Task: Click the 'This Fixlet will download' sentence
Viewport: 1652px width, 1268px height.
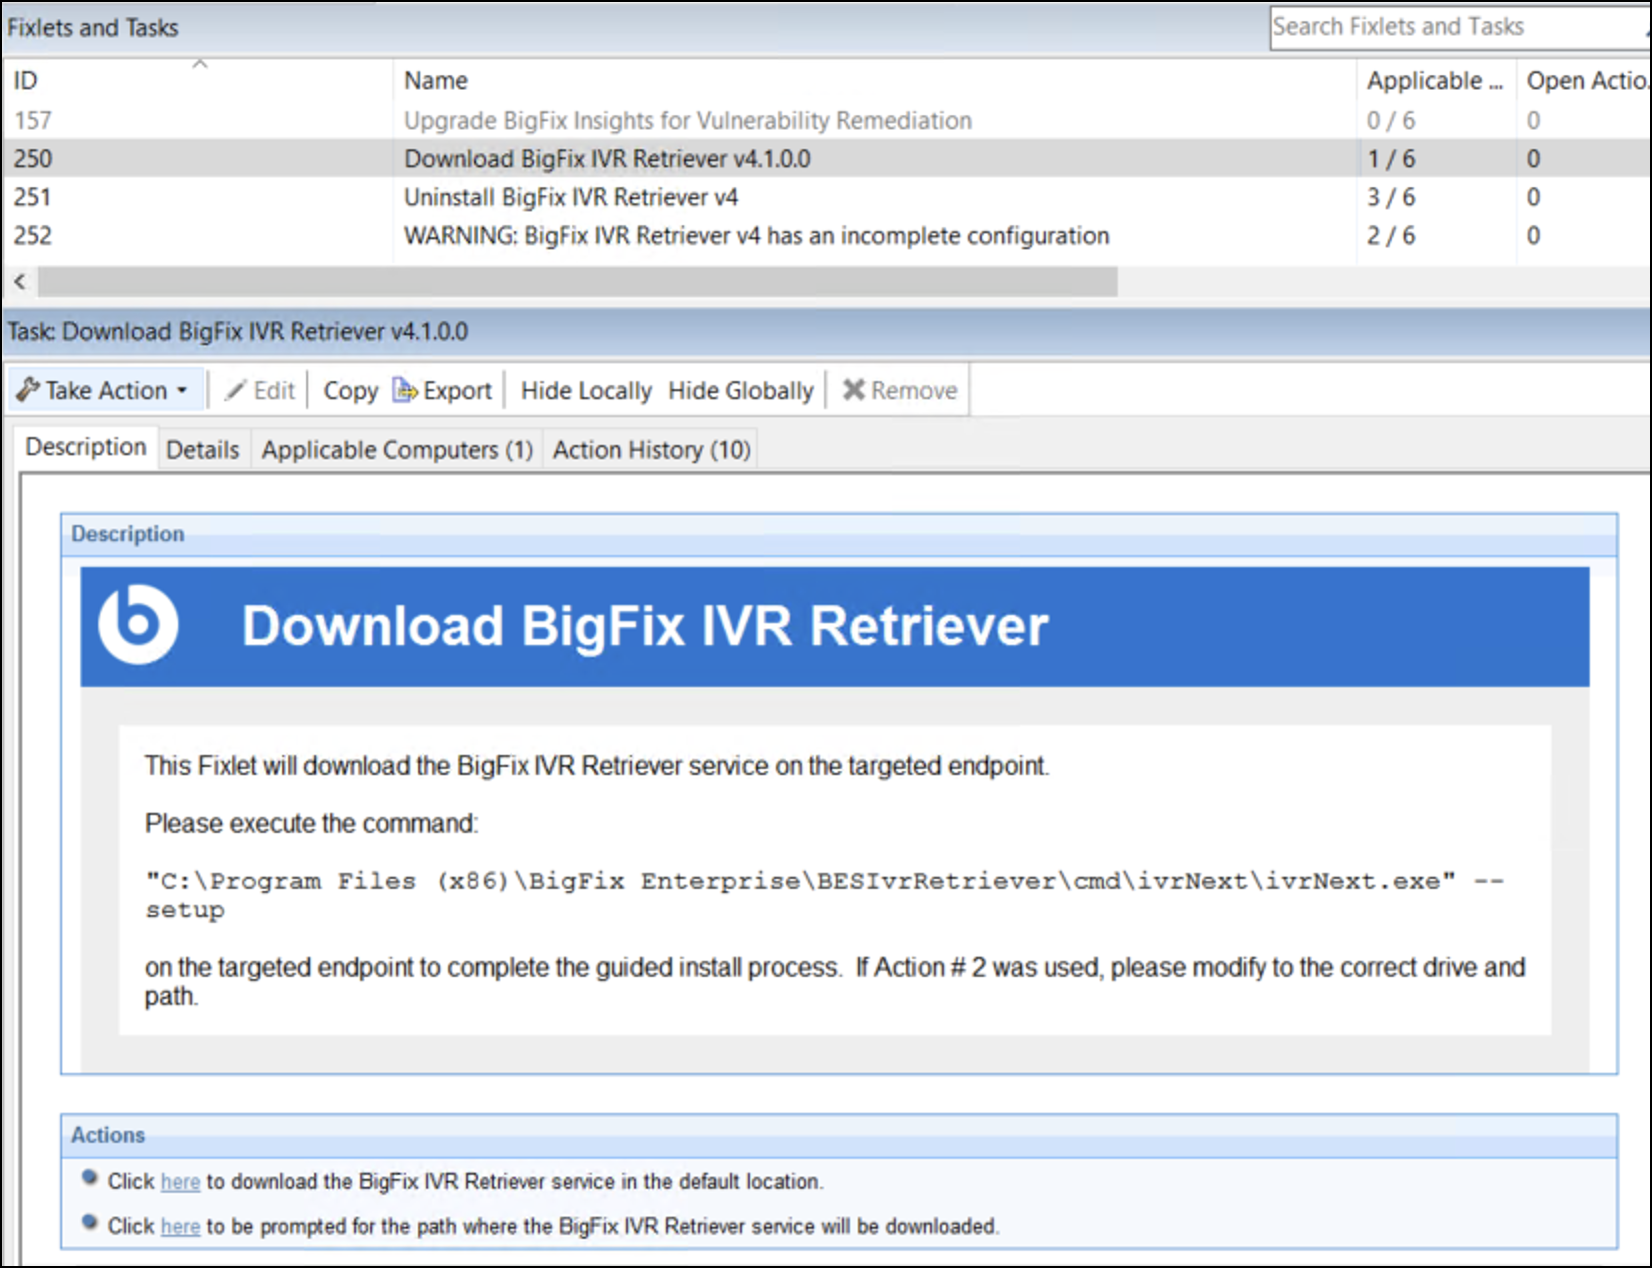Action: (x=597, y=766)
